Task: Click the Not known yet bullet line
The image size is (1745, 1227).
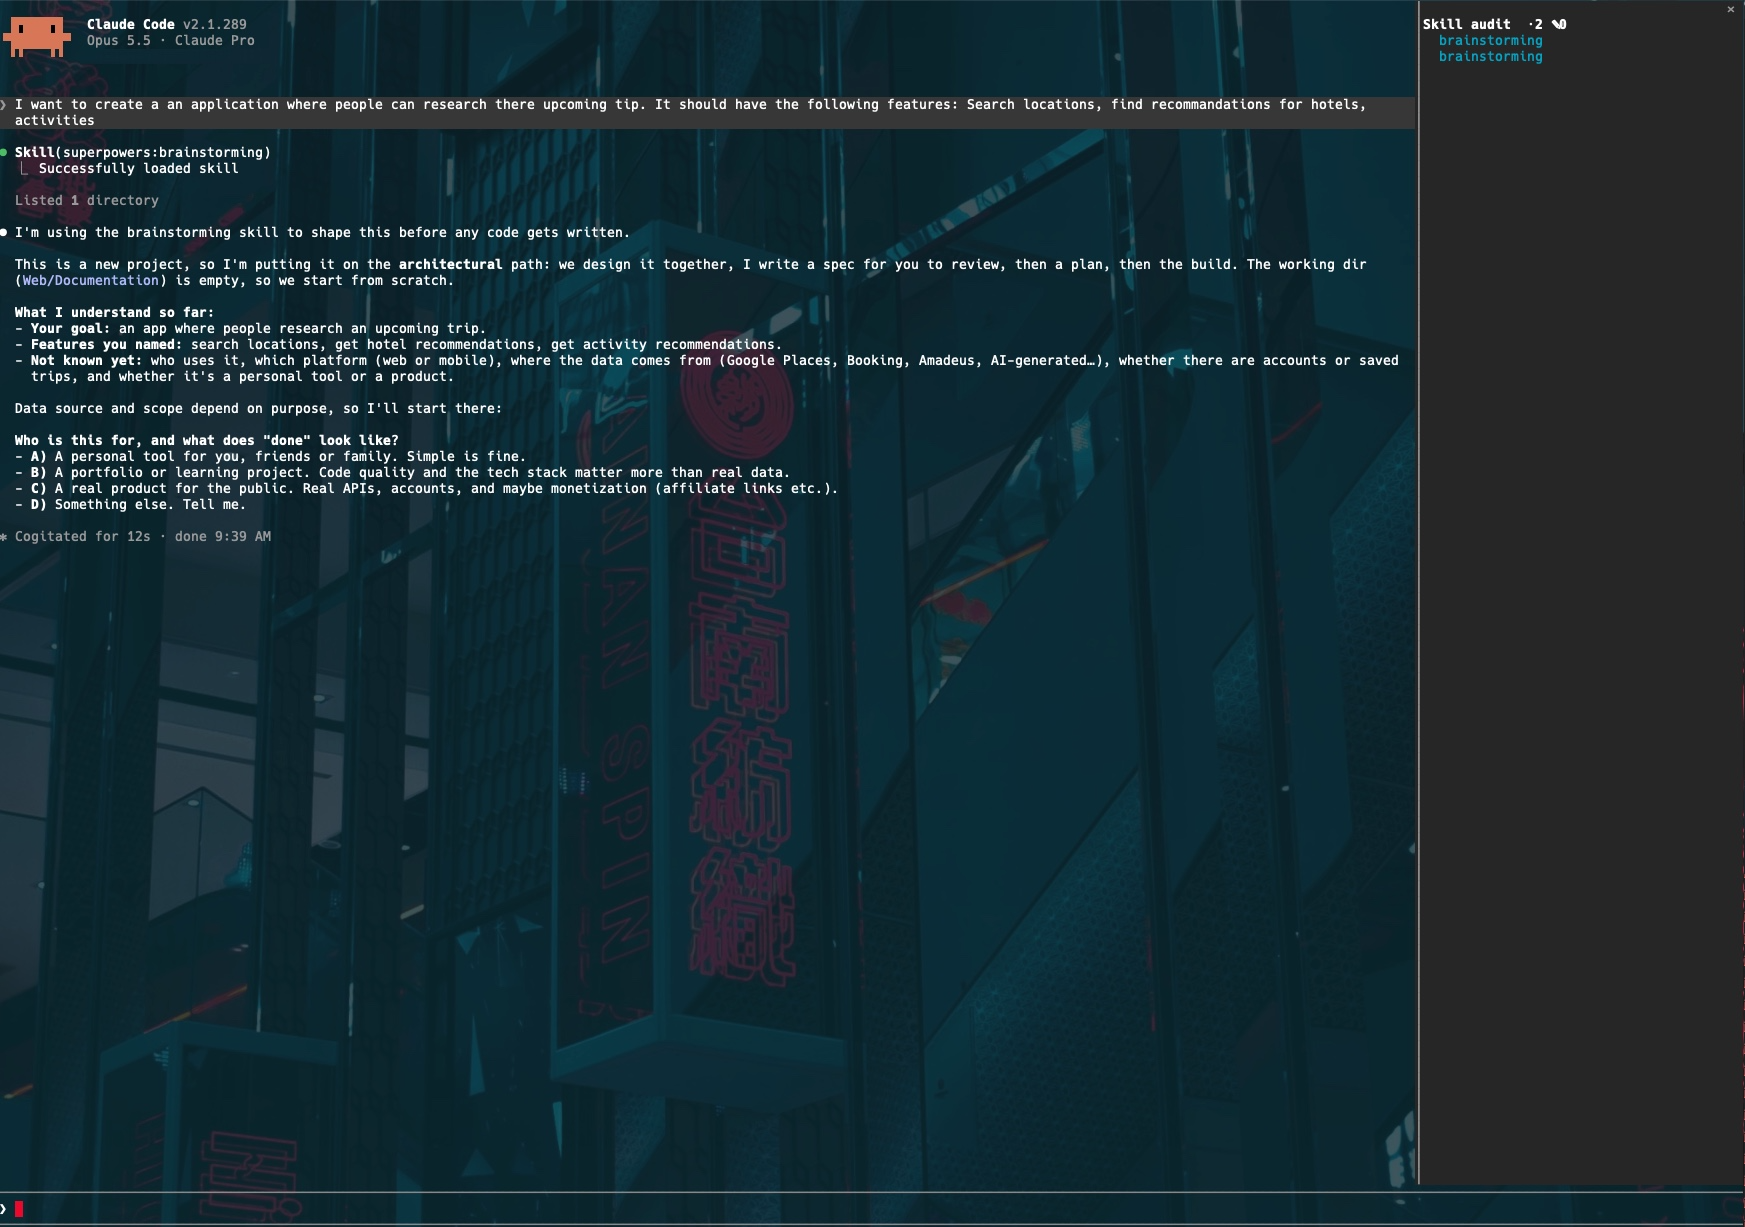Action: 707,368
